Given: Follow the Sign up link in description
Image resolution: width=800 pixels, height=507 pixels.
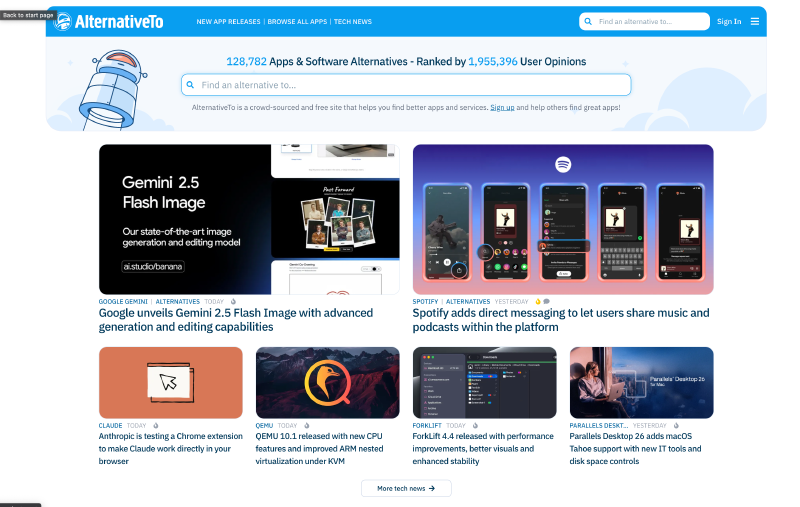Looking at the screenshot, I should (502, 107).
